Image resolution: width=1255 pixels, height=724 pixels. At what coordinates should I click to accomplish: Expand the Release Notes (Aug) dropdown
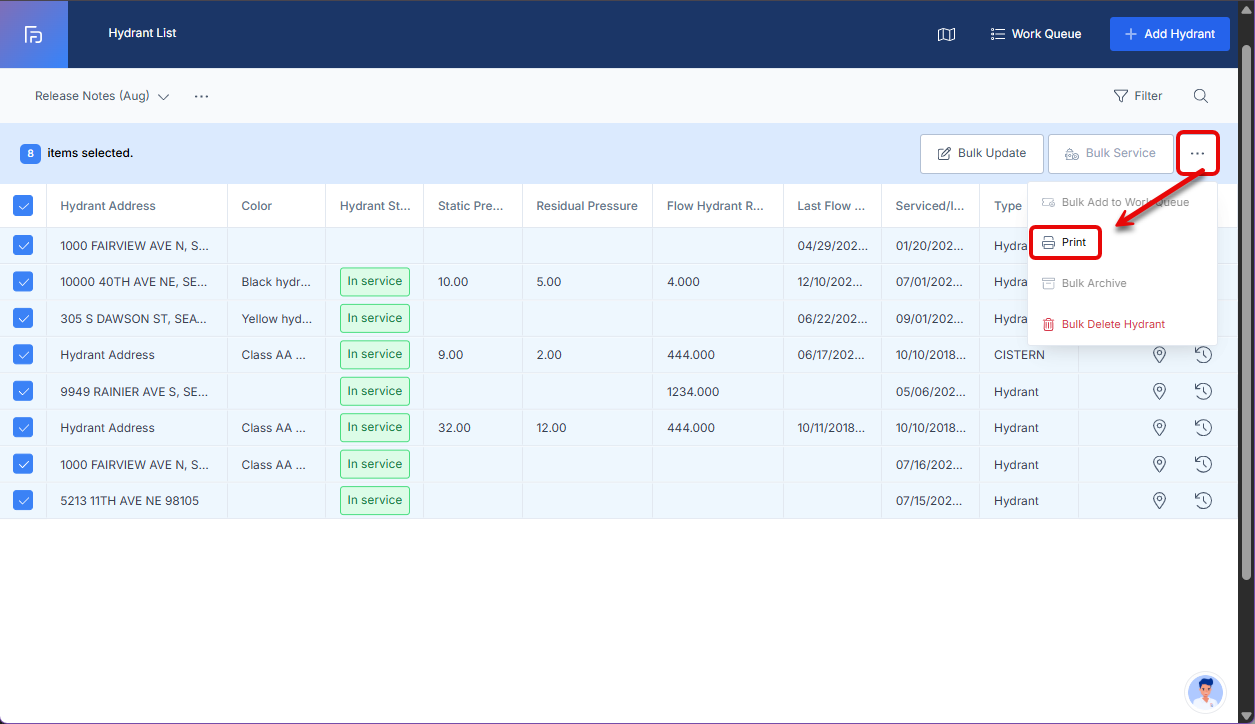tap(102, 96)
